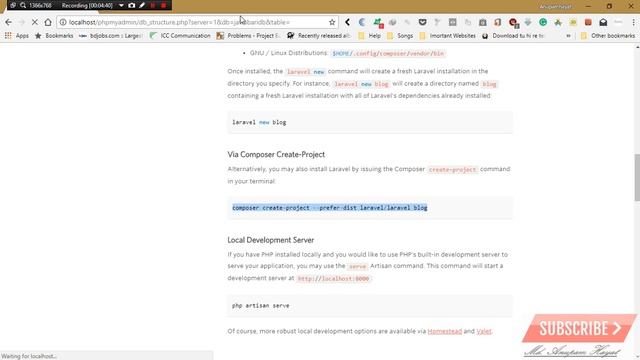This screenshot has height=360, width=640.
Task: Click the inline http://localhost:8000 code
Action: [333, 278]
